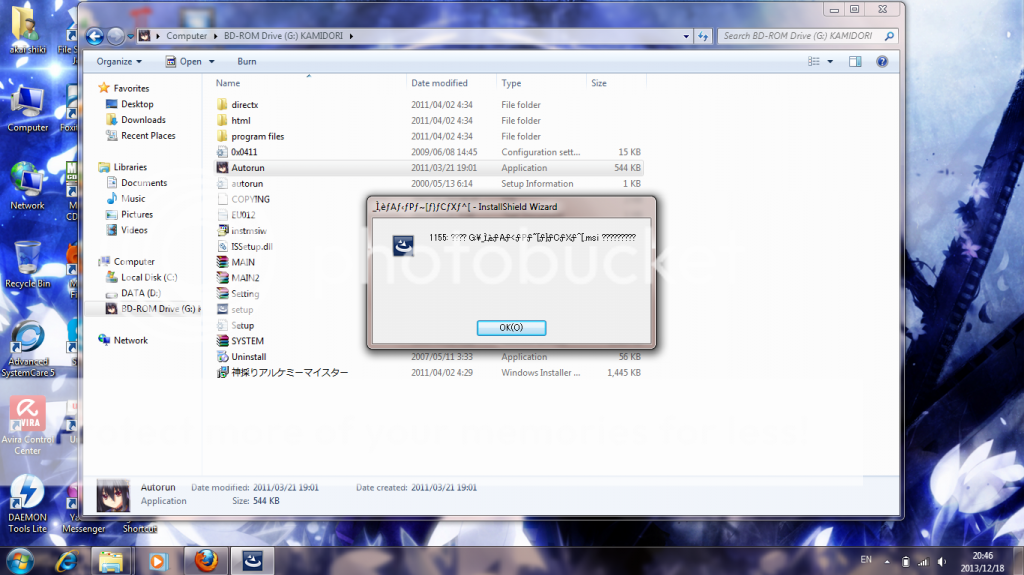Image resolution: width=1024 pixels, height=575 pixels.
Task: Open Firefox from the taskbar
Action: pyautogui.click(x=206, y=560)
